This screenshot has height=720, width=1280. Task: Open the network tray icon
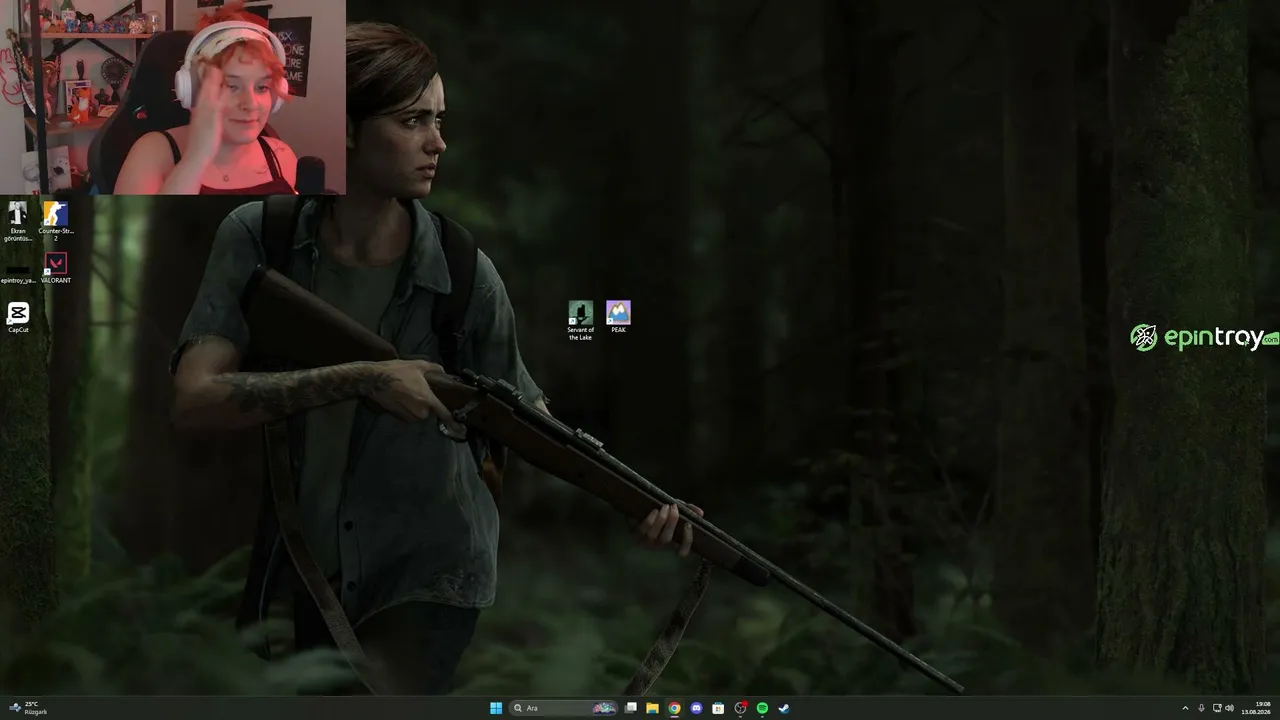(1216, 708)
